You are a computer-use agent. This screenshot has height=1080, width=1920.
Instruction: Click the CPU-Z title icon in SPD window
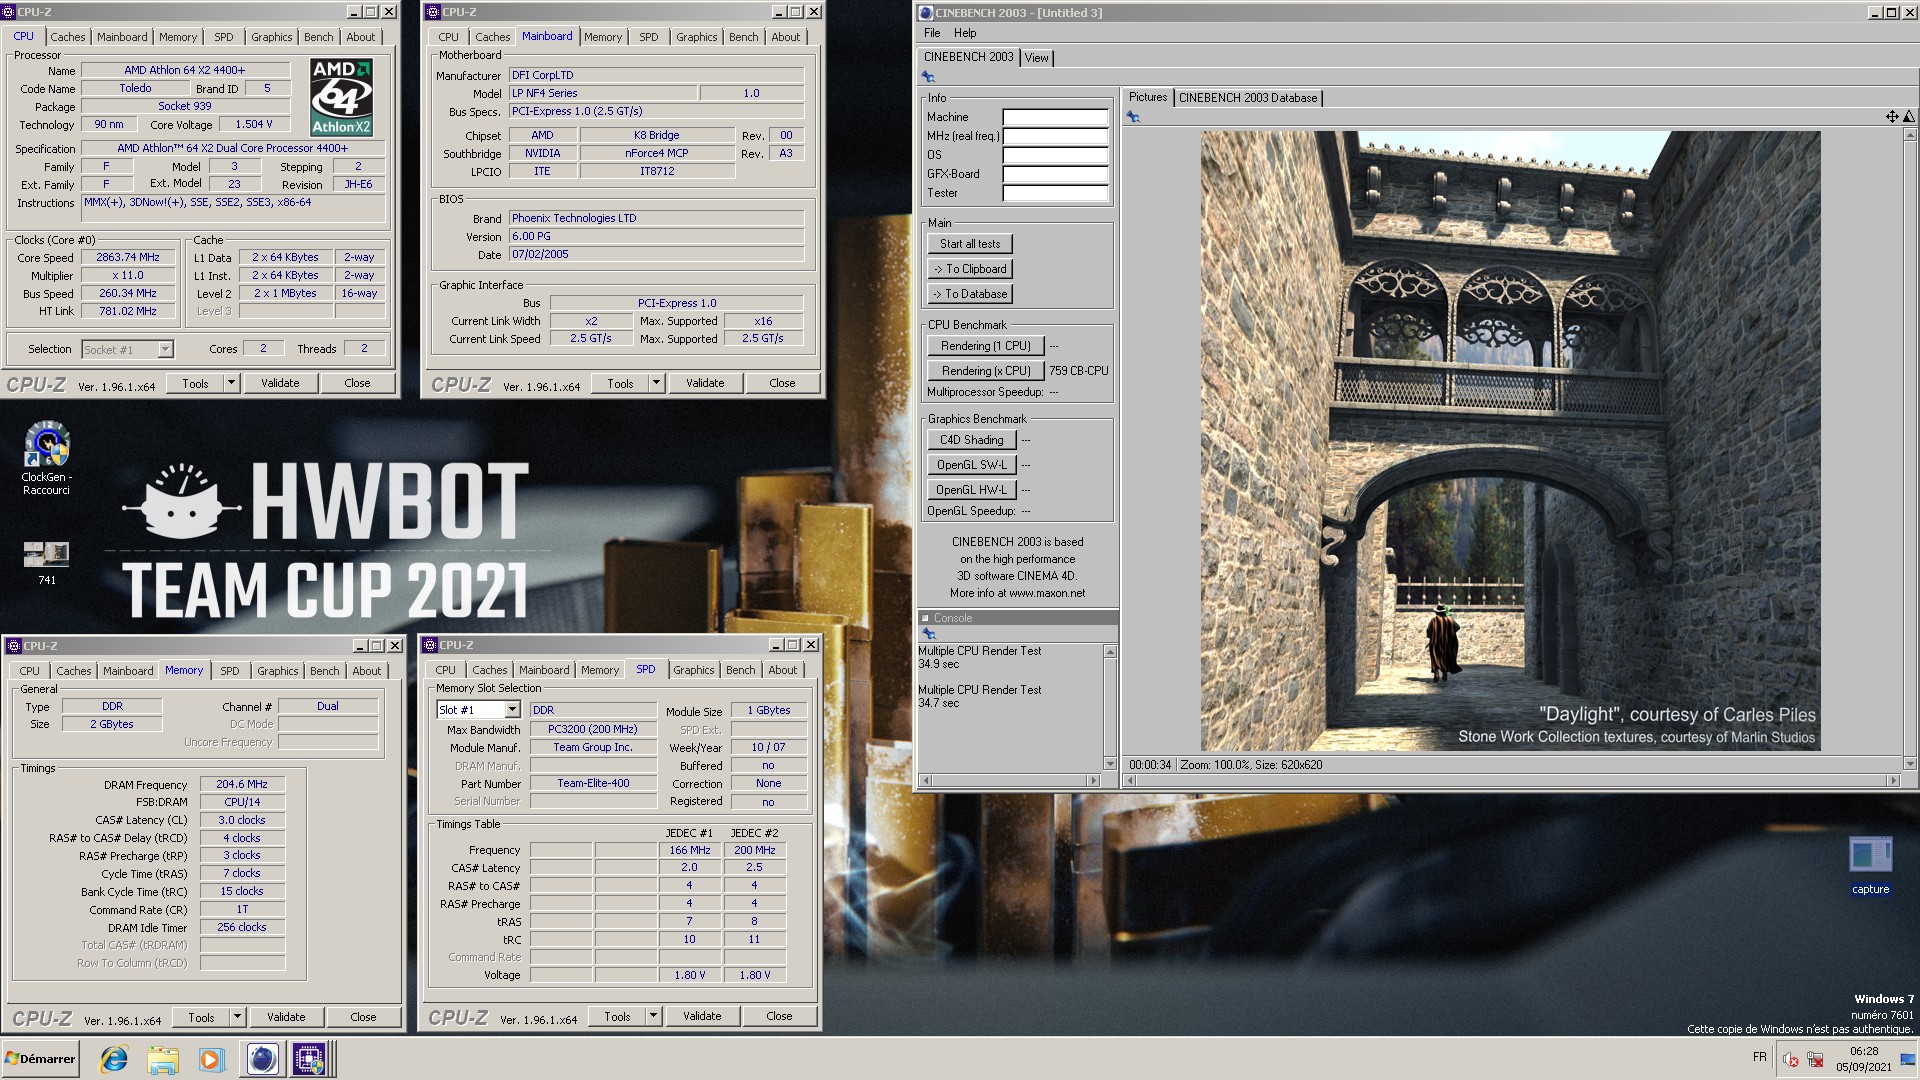(429, 645)
